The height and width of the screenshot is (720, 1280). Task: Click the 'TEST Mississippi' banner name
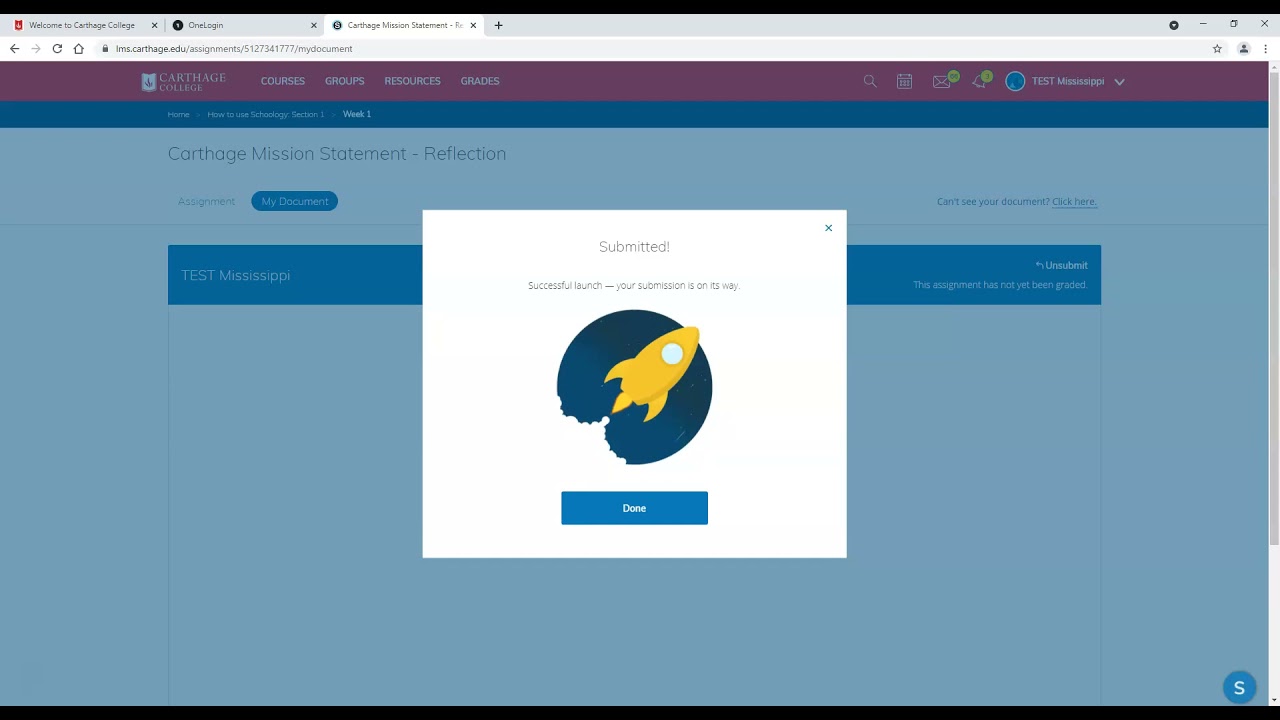click(235, 275)
